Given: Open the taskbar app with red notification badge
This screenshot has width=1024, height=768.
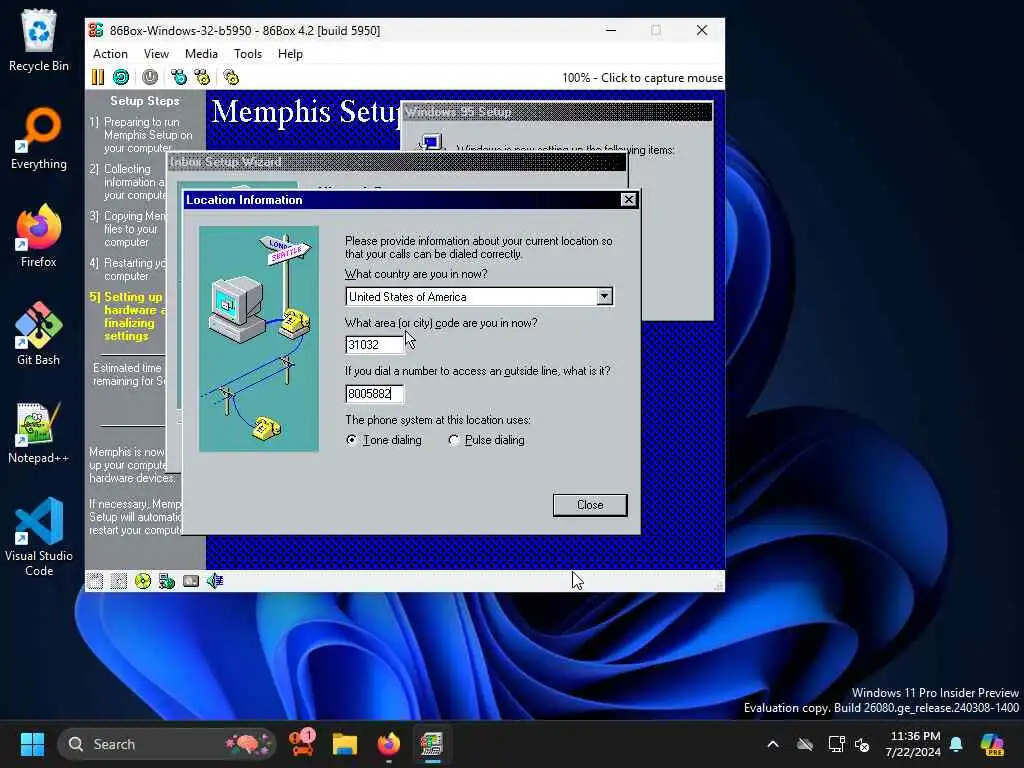Looking at the screenshot, I should pyautogui.click(x=302, y=744).
